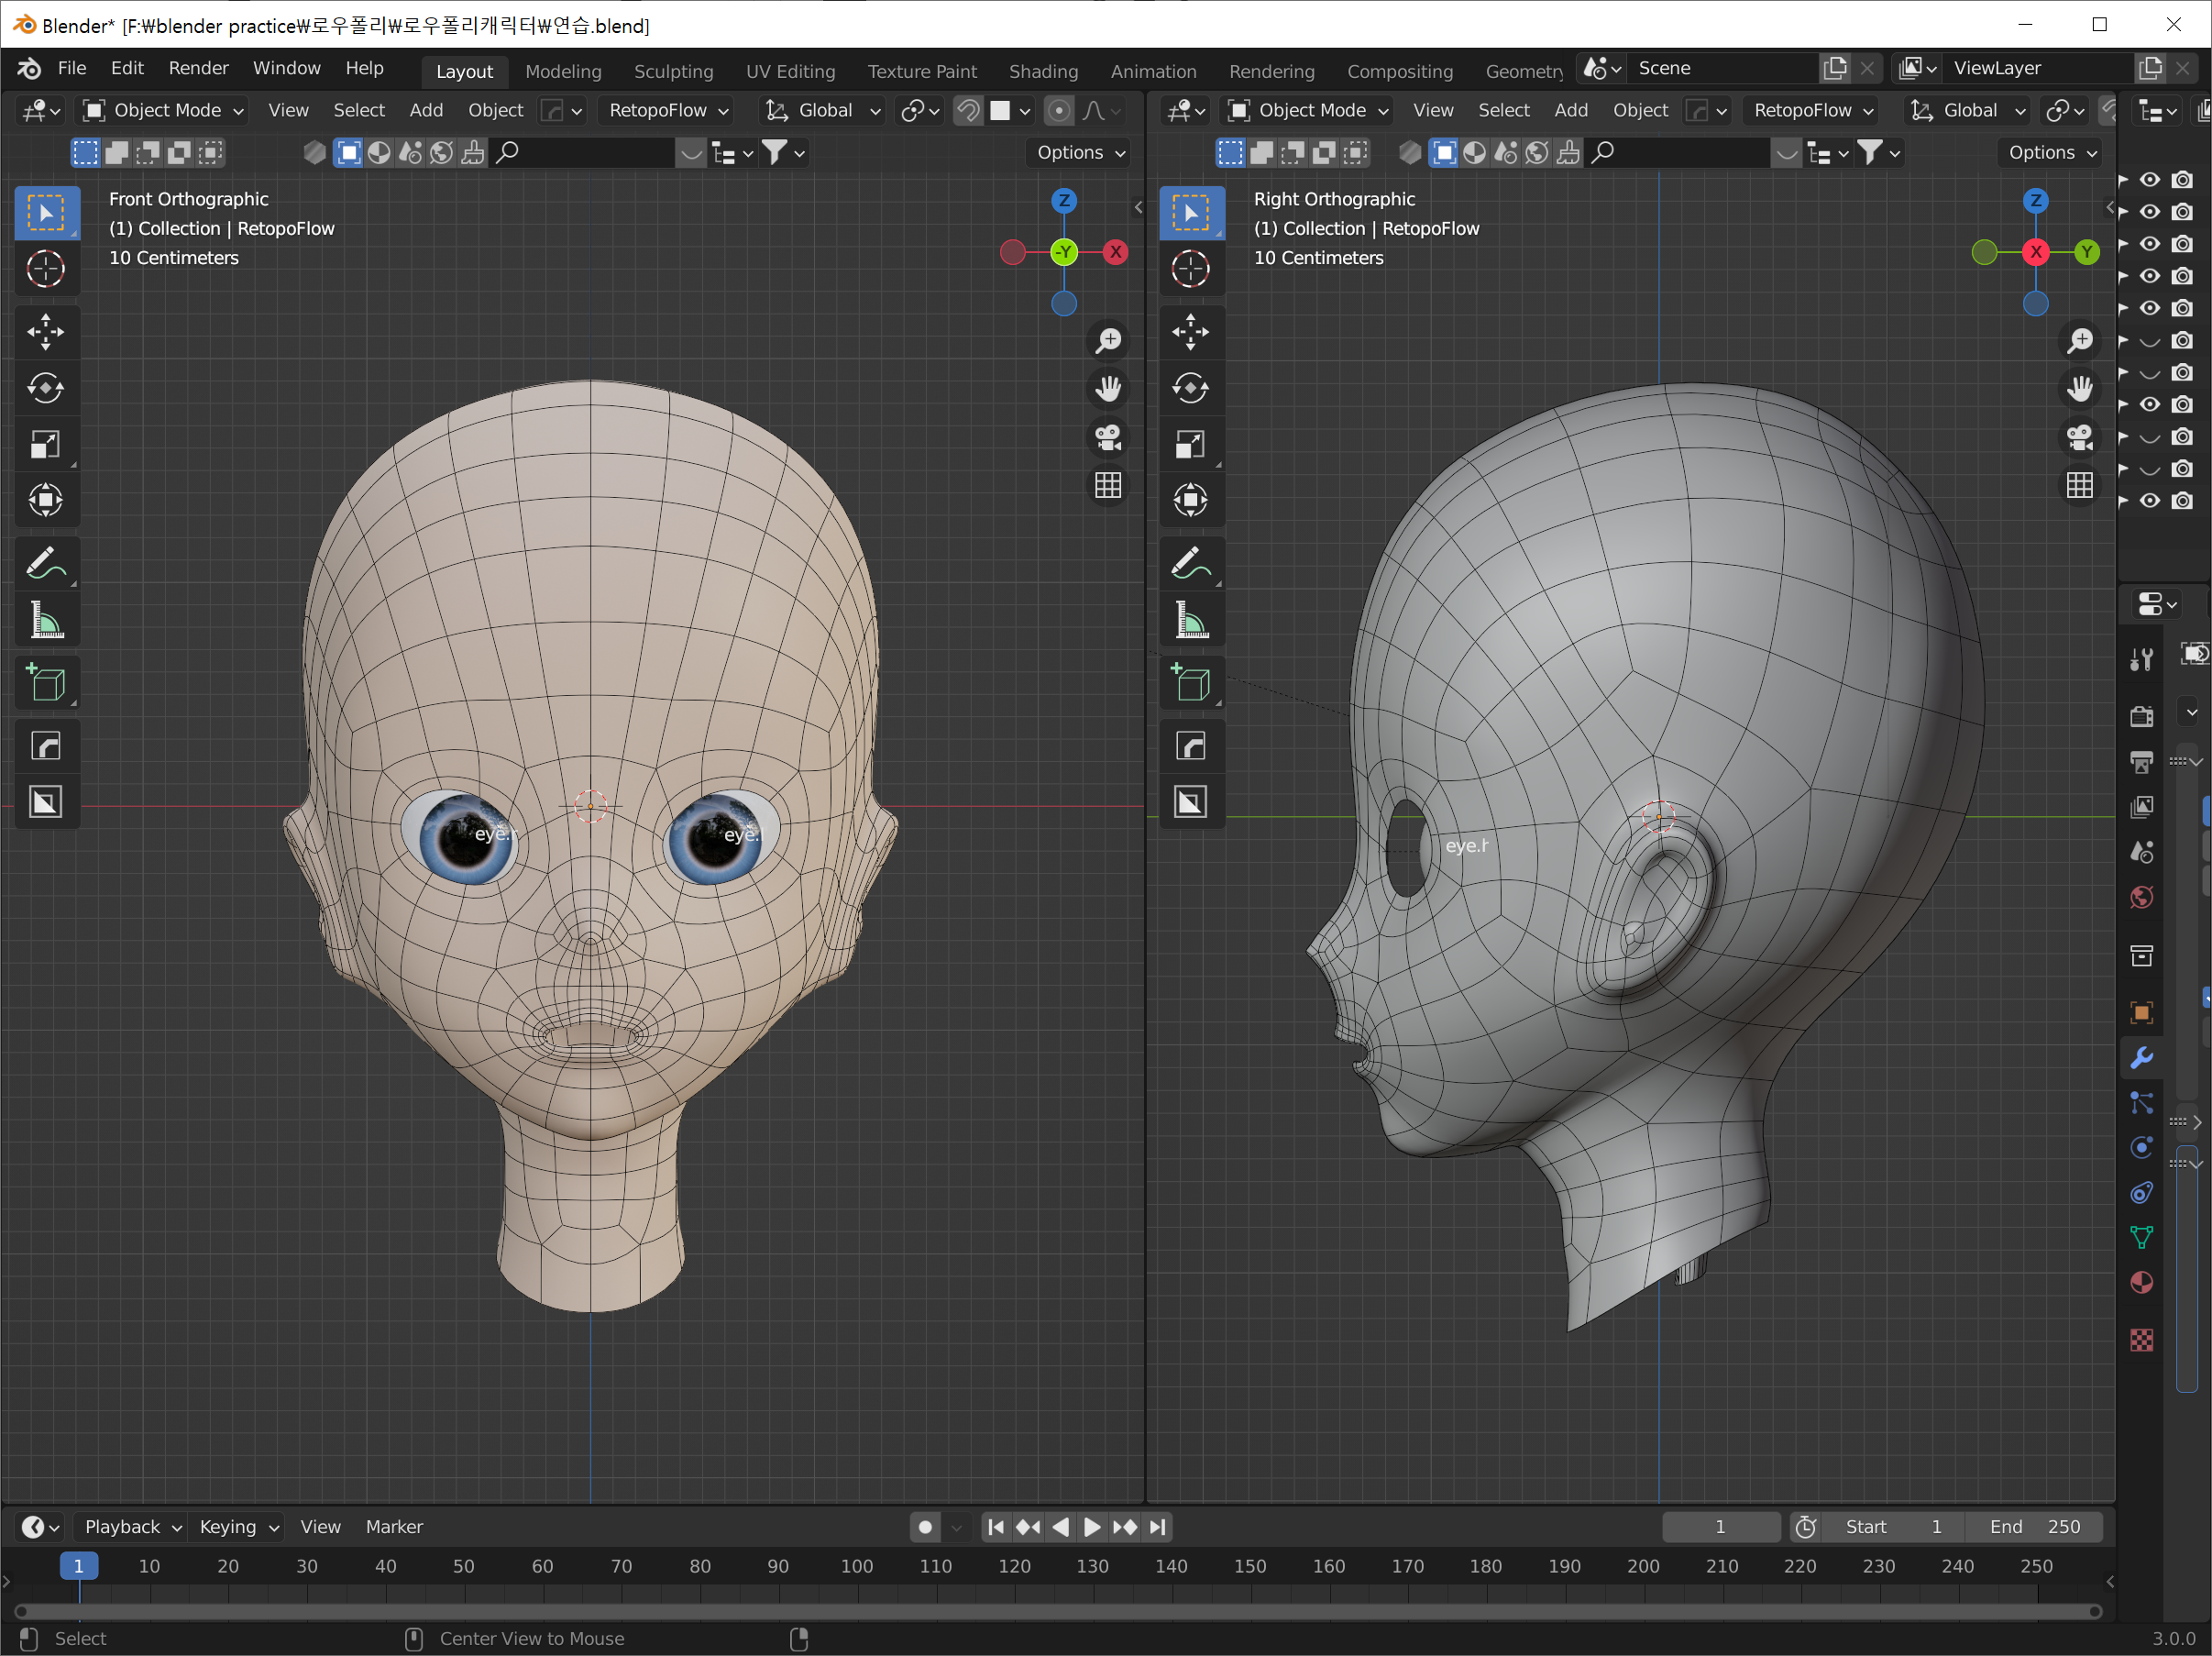Open the Modifier properties wrench tab
Viewport: 2212px width, 1656px height.
[2141, 1057]
